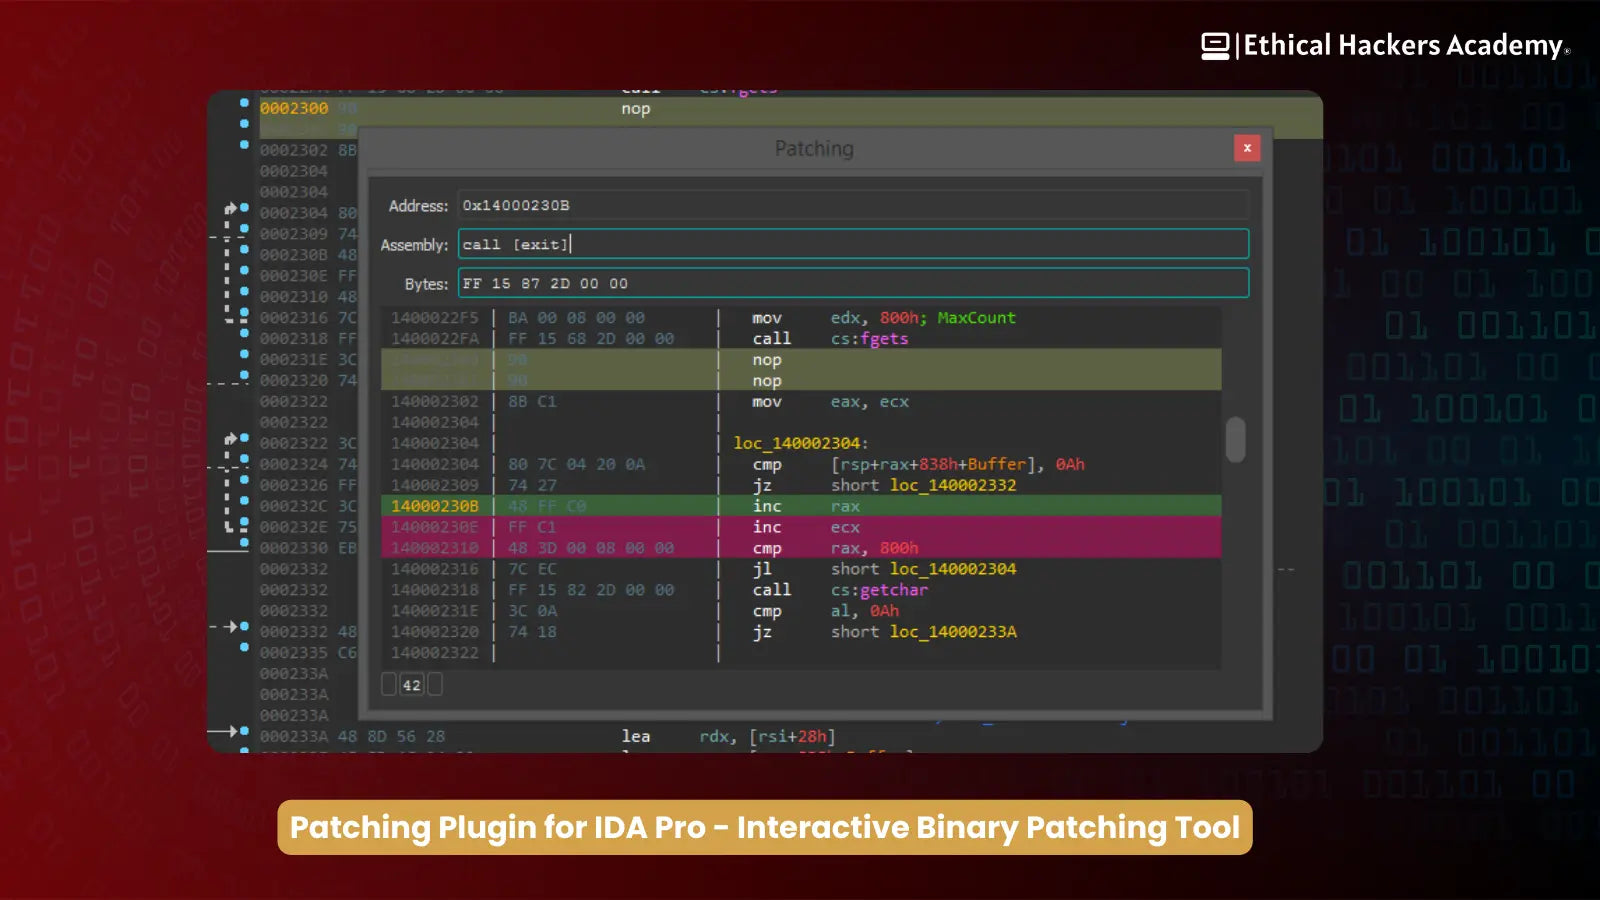Image resolution: width=1600 pixels, height=900 pixels.
Task: Click the MaxCount comment text
Action: (976, 317)
